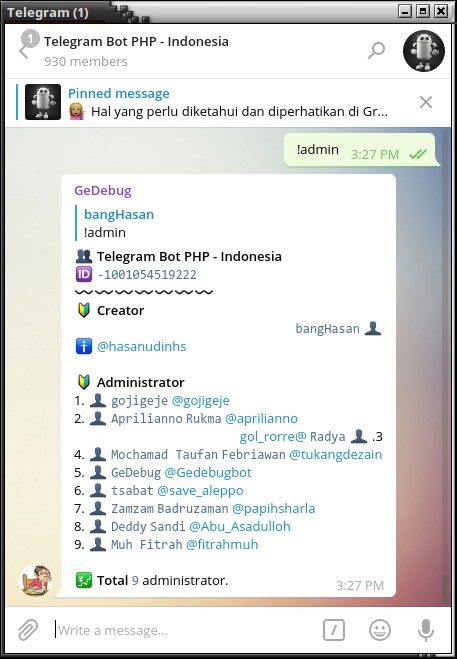This screenshot has height=659, width=457.
Task: Click Creator heading text
Action: coord(121,311)
